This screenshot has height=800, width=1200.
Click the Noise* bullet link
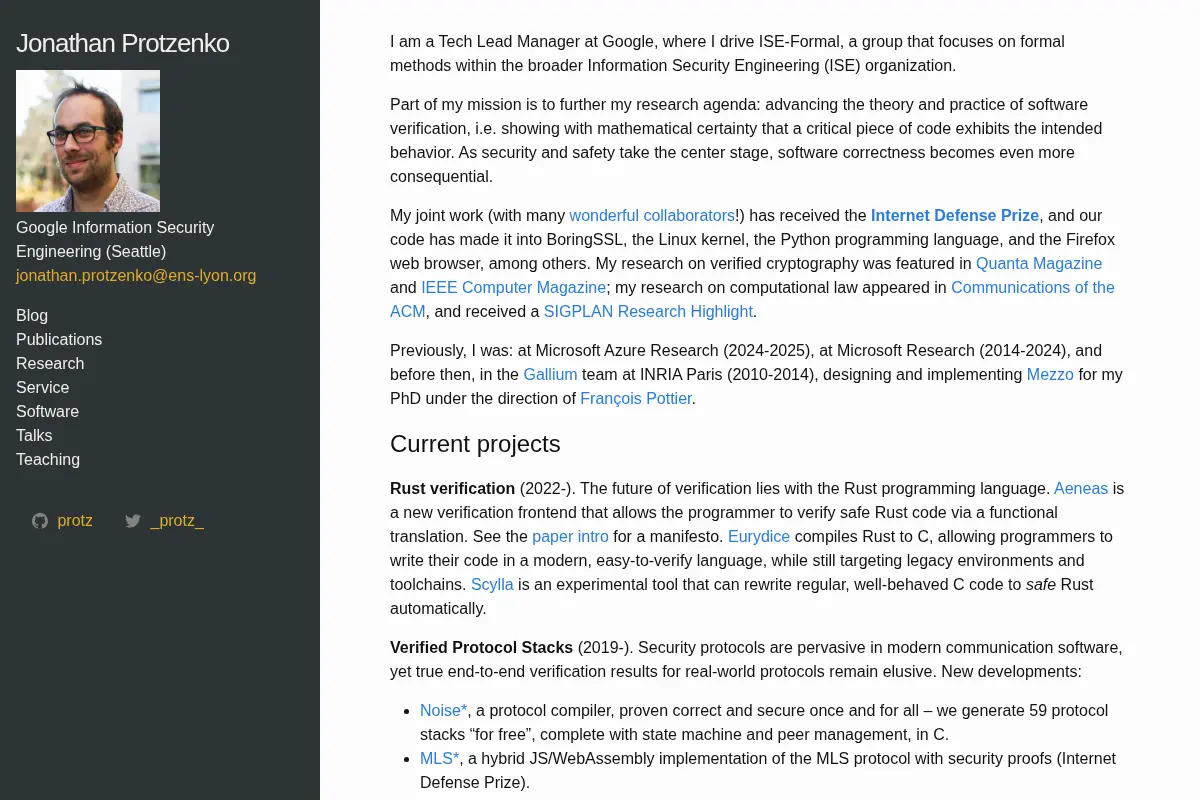444,710
